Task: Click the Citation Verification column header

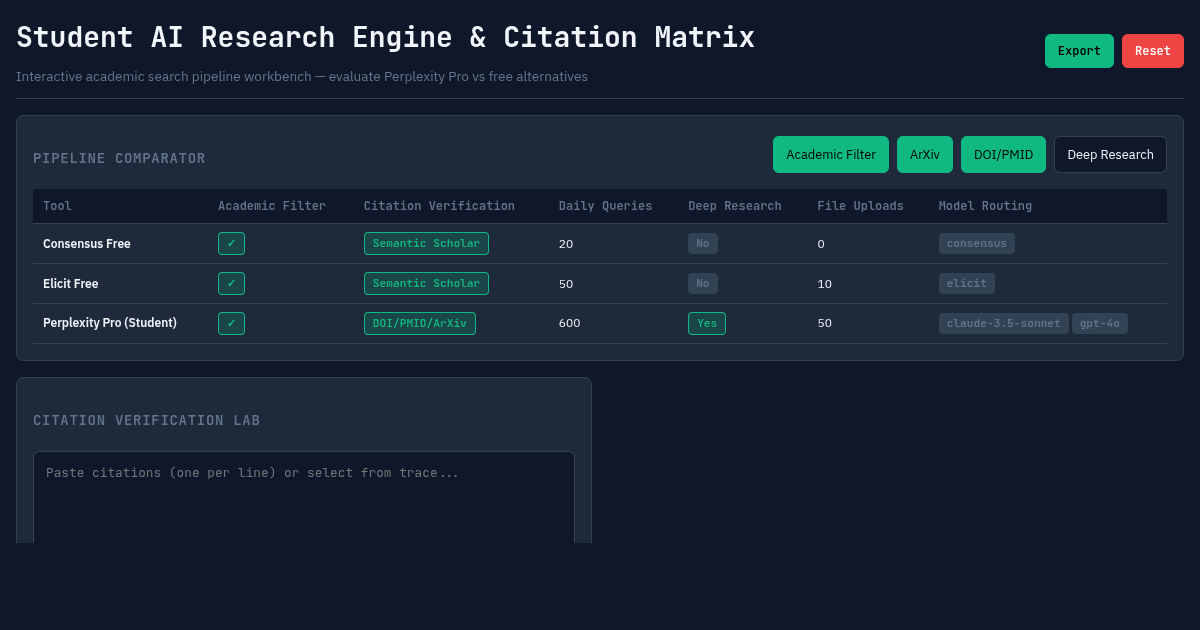Action: tap(439, 206)
